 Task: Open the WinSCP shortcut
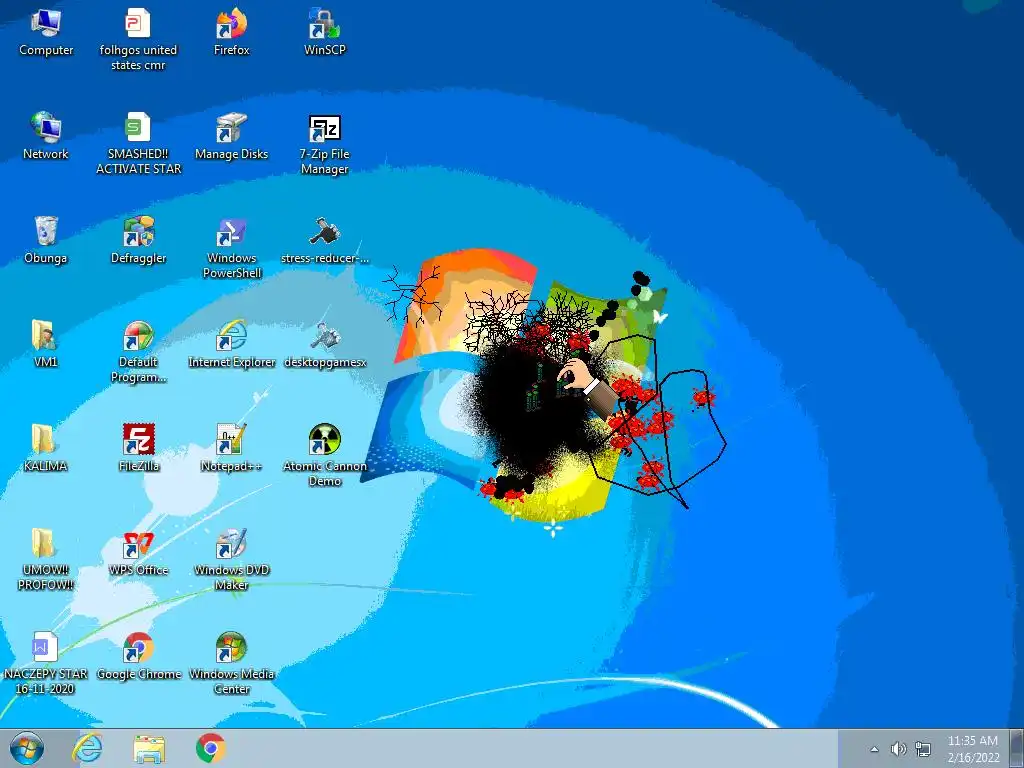coord(325,33)
